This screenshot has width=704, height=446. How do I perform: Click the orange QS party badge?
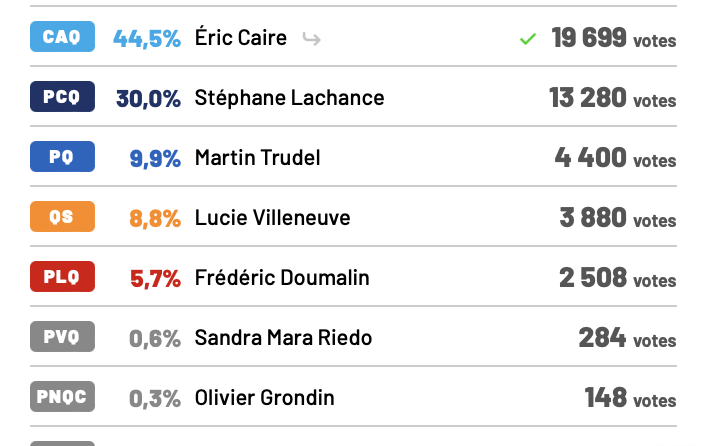62,216
